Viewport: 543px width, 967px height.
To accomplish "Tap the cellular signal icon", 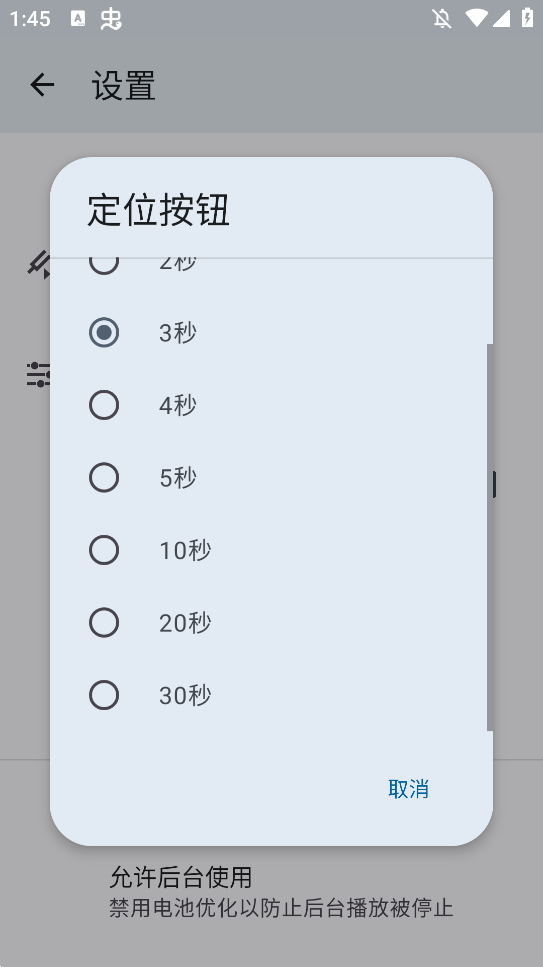I will pyautogui.click(x=501, y=19).
